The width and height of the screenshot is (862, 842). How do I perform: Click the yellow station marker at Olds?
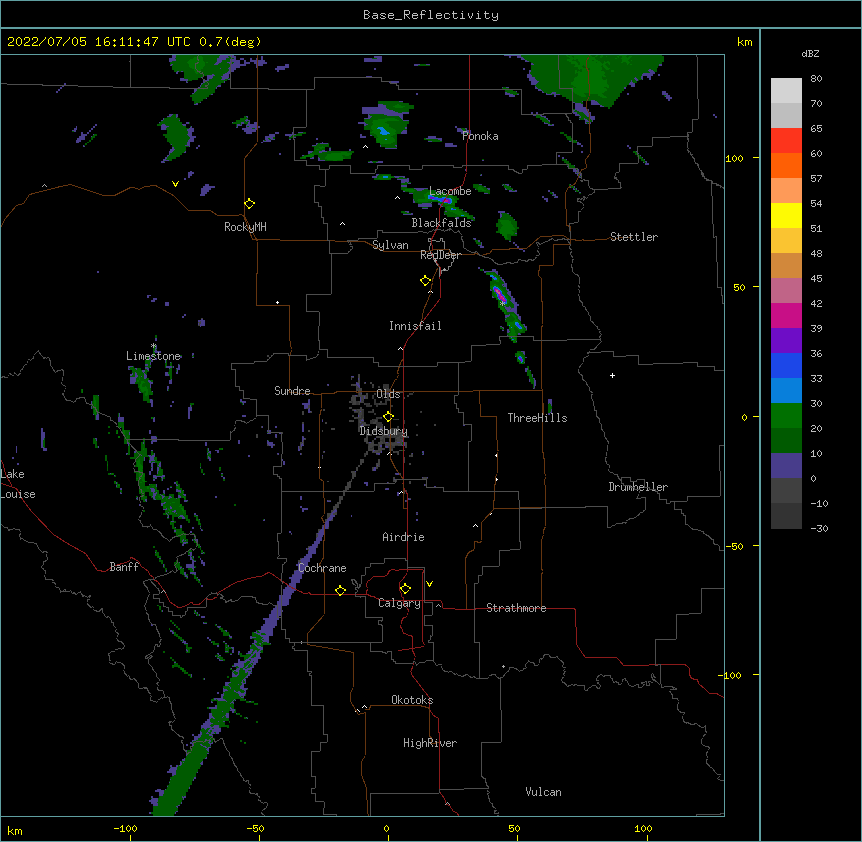[388, 416]
